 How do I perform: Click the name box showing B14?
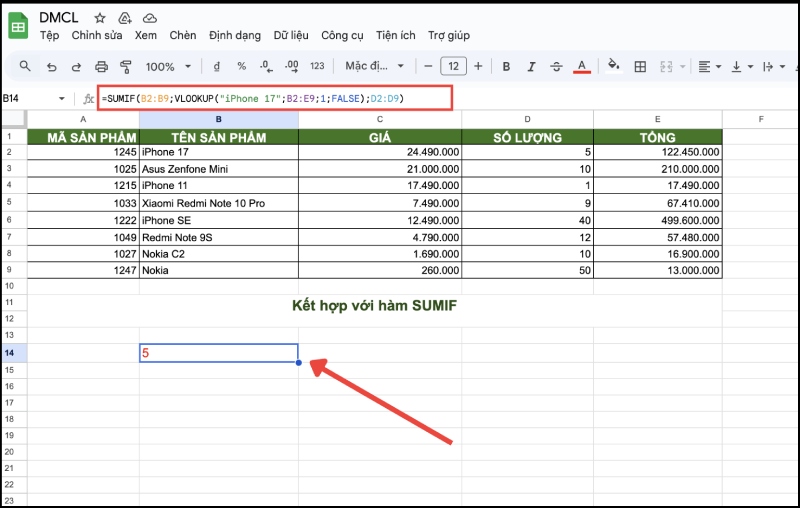28,98
